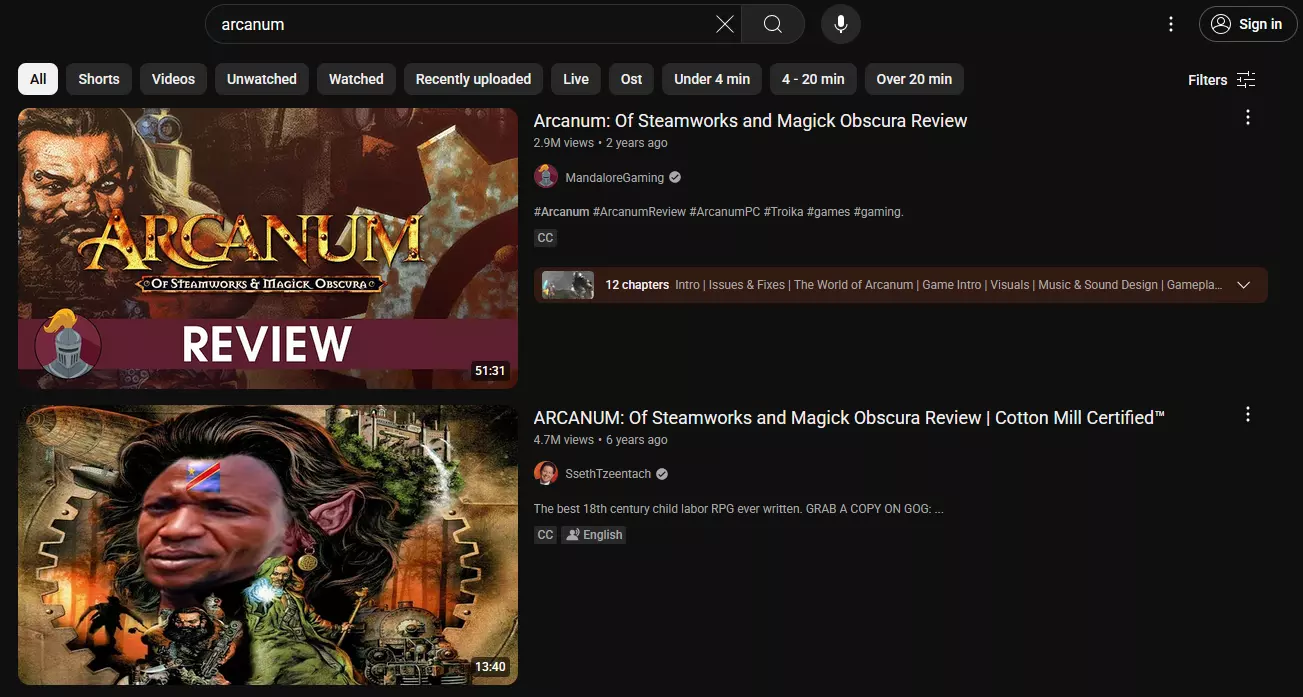This screenshot has width=1303, height=697.
Task: Click the #ArcanumReview hashtag
Action: coord(639,212)
